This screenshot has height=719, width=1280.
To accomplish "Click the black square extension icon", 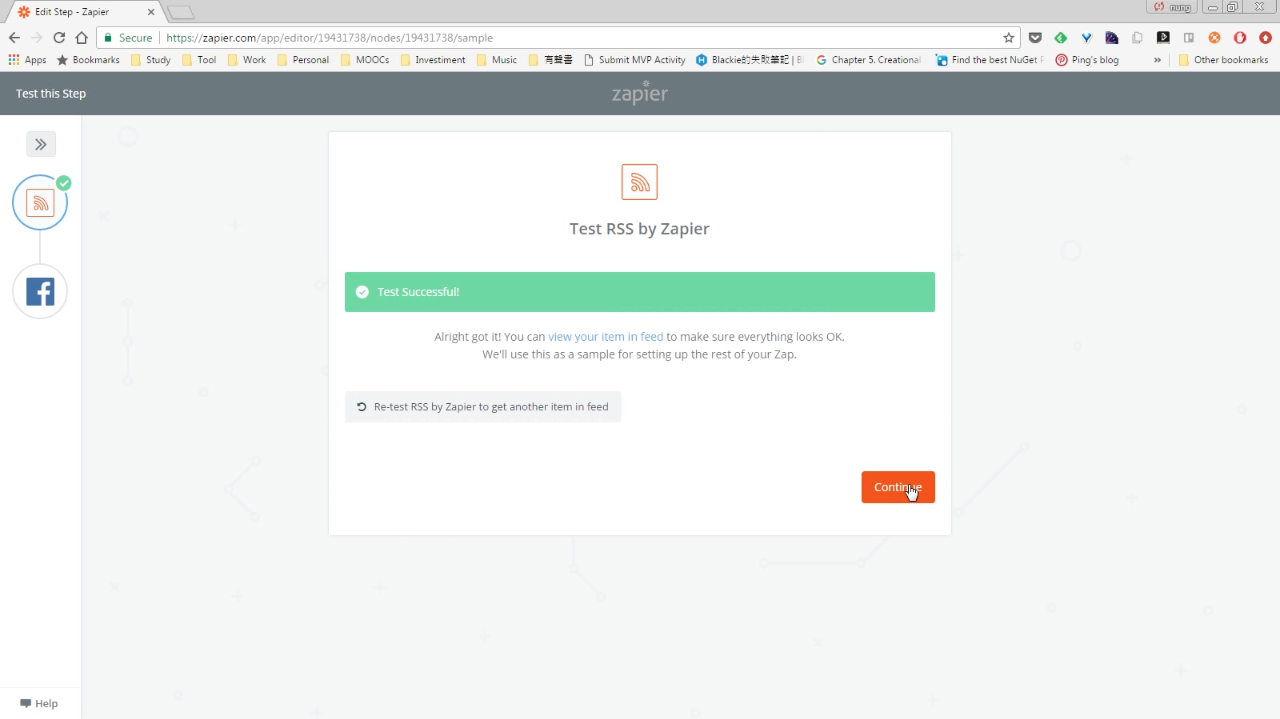I will (x=1163, y=38).
